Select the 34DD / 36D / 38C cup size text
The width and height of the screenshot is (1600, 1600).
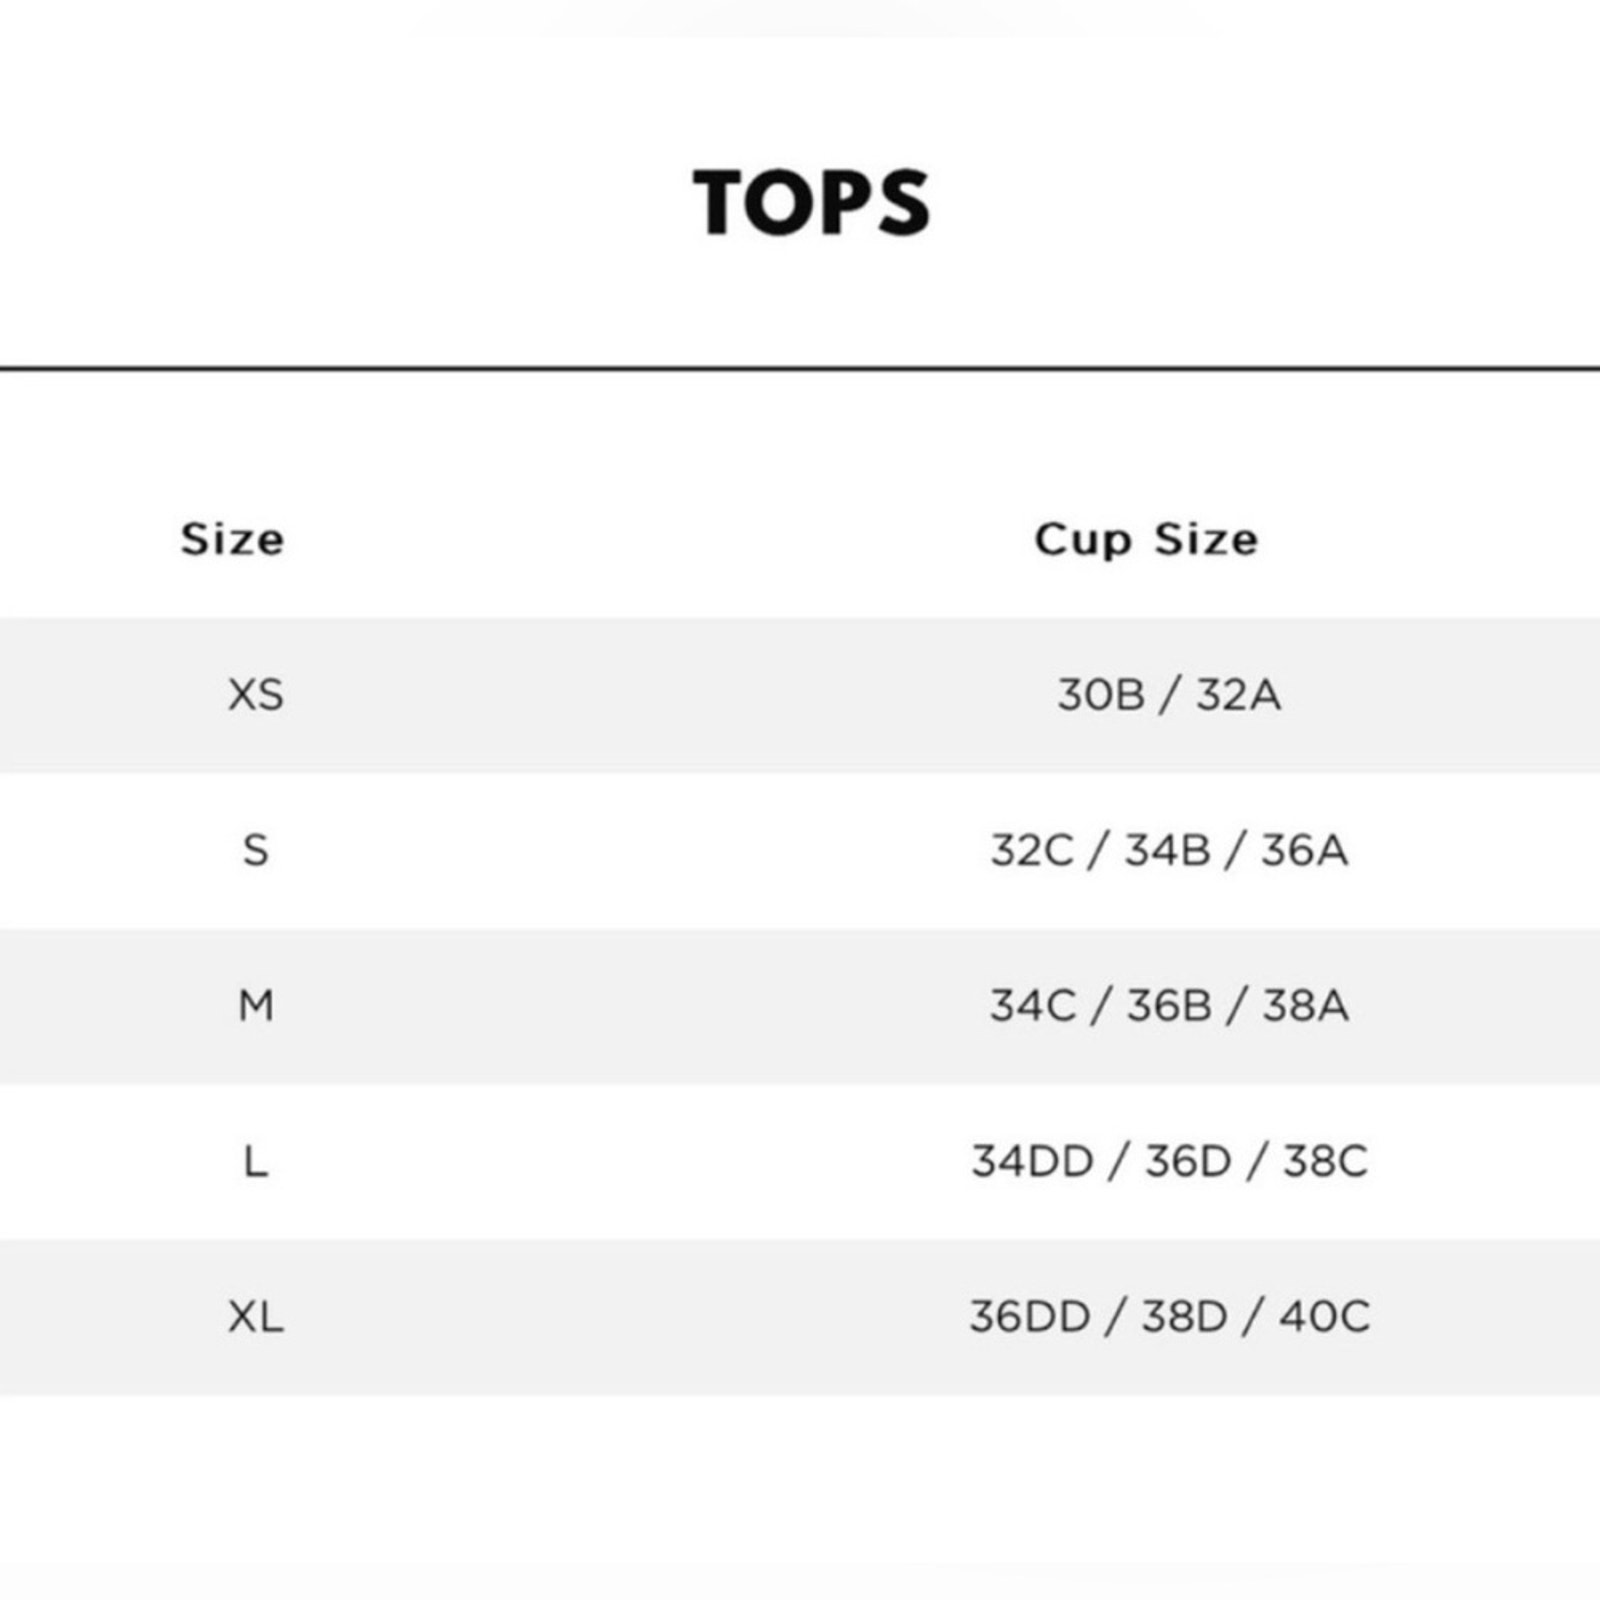pyautogui.click(x=1169, y=1161)
